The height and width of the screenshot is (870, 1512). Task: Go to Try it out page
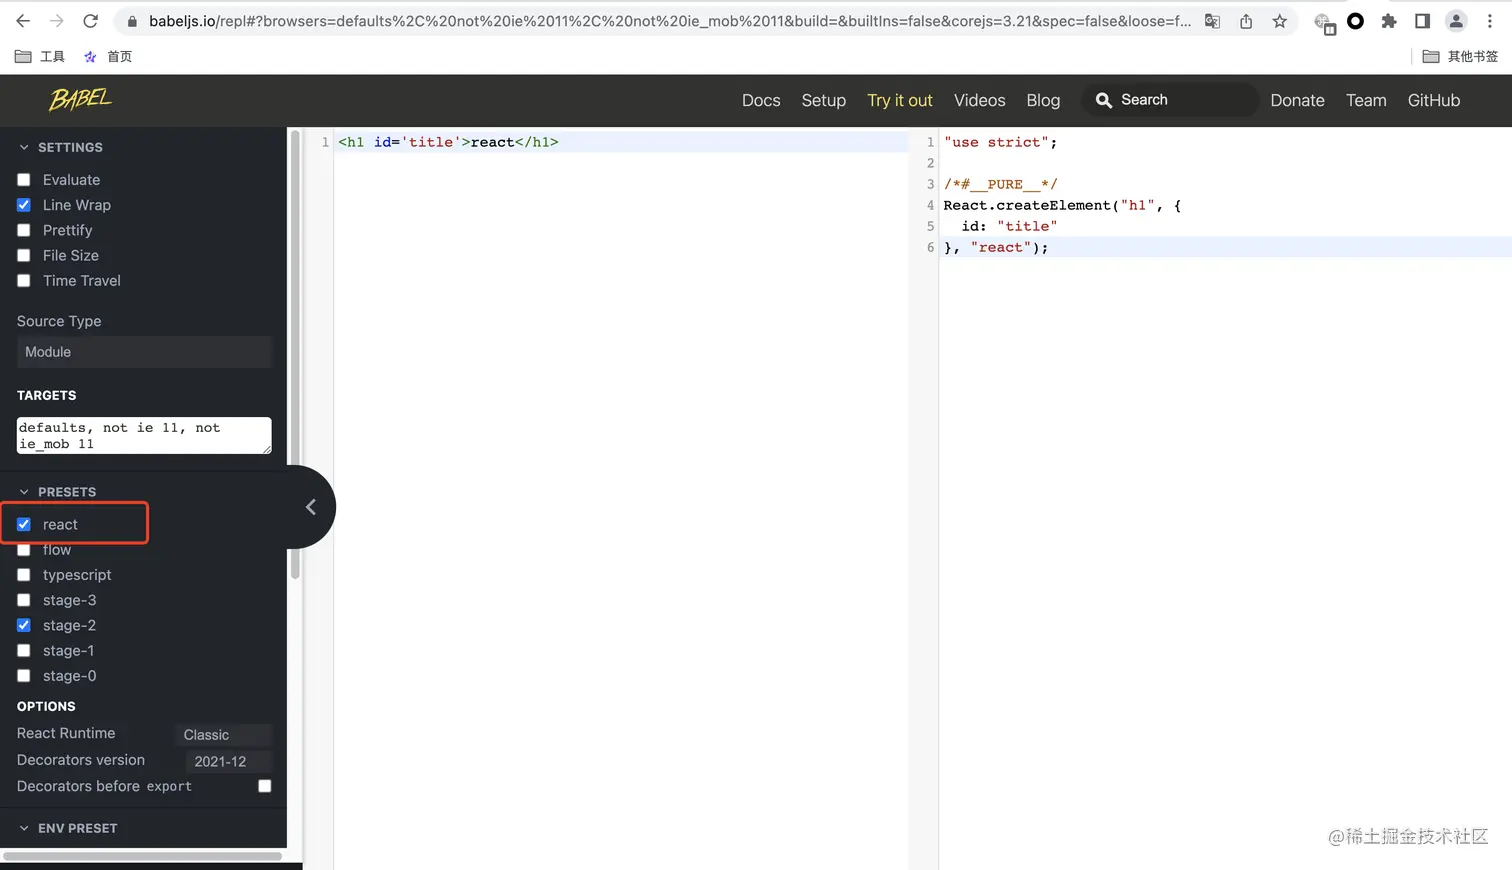coord(900,100)
